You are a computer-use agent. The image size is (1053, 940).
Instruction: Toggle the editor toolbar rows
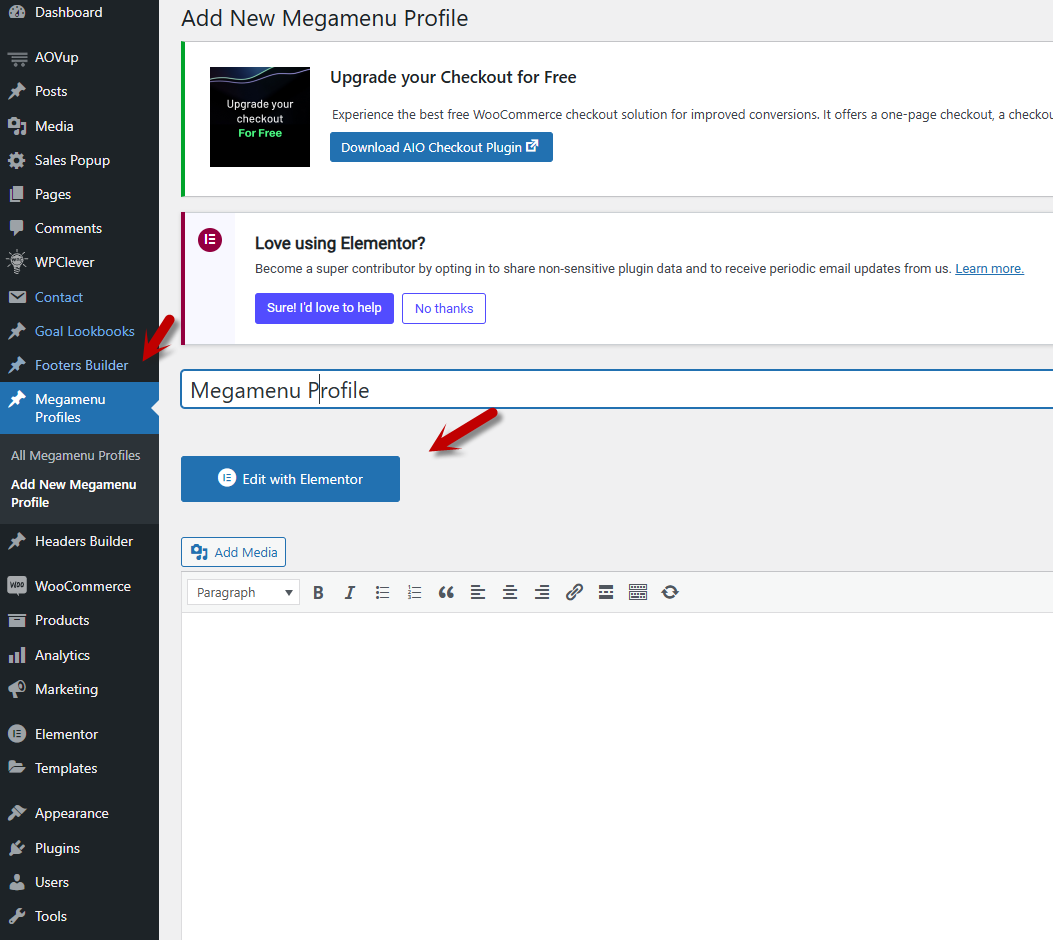(x=638, y=593)
